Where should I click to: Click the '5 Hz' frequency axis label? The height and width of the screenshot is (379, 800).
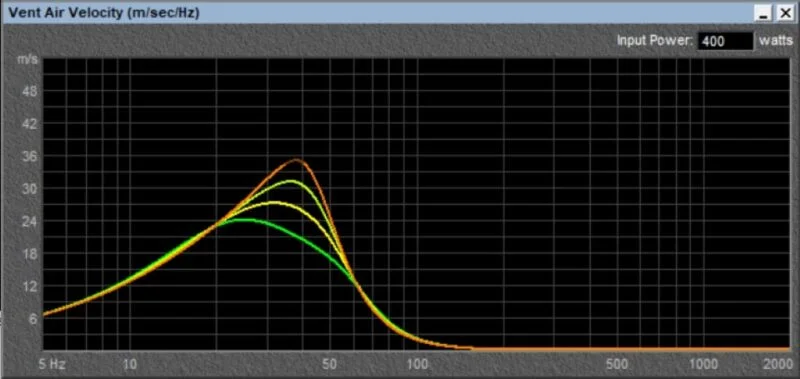tap(53, 364)
